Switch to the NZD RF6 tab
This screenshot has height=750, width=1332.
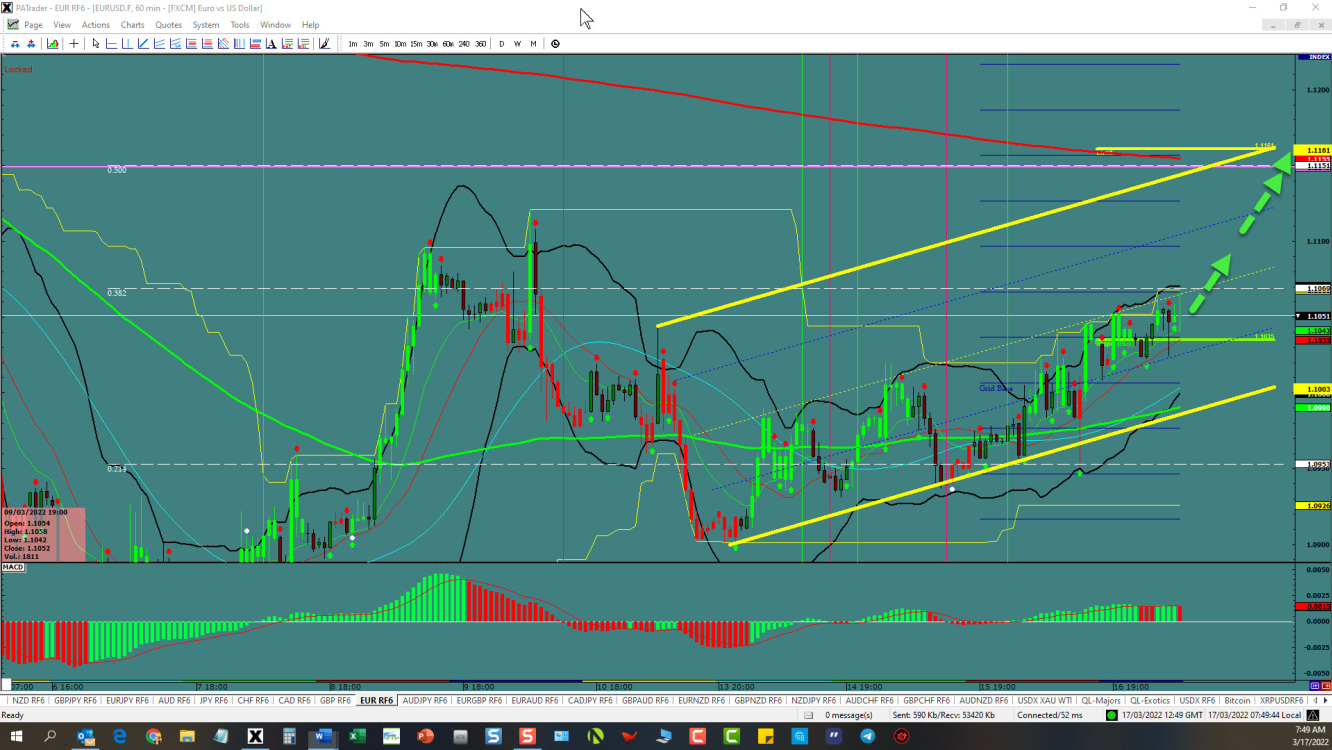pos(28,700)
